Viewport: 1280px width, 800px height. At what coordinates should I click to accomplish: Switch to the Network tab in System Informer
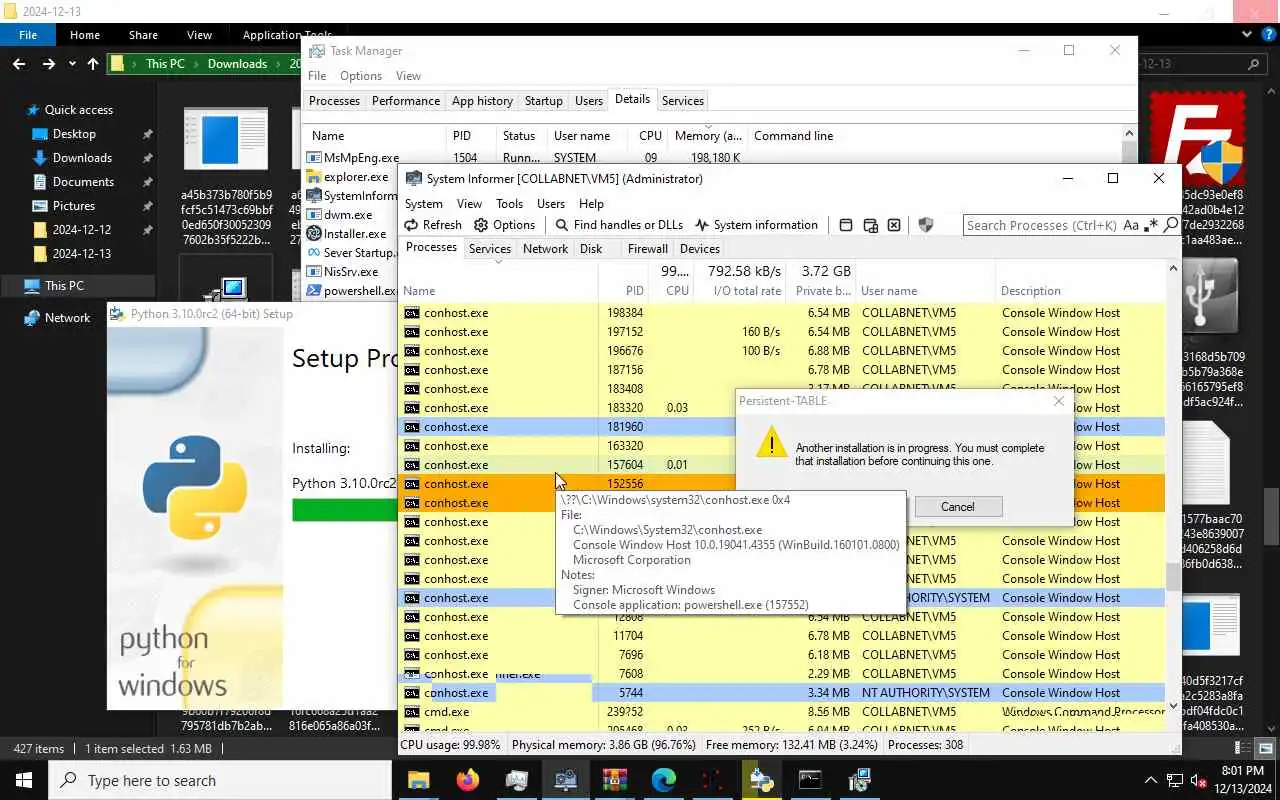(x=545, y=249)
